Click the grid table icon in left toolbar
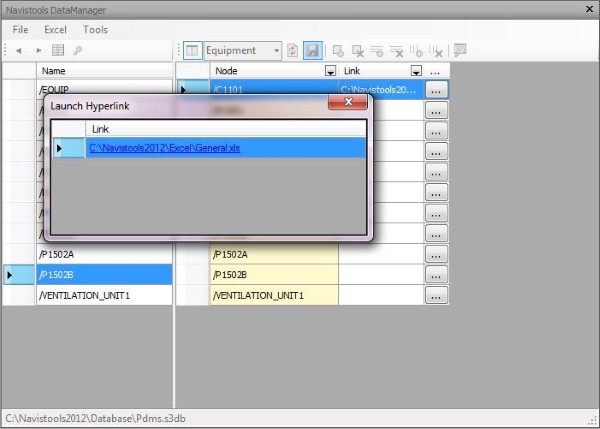Image resolution: width=600 pixels, height=429 pixels. coord(58,50)
